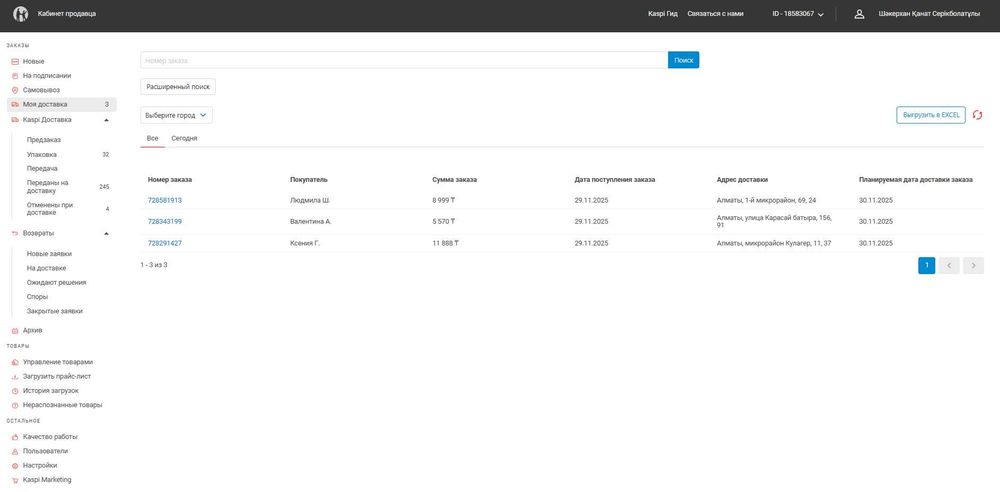The image size is (1000, 492).
Task: Switch to the Сегодня tab
Action: [184, 138]
